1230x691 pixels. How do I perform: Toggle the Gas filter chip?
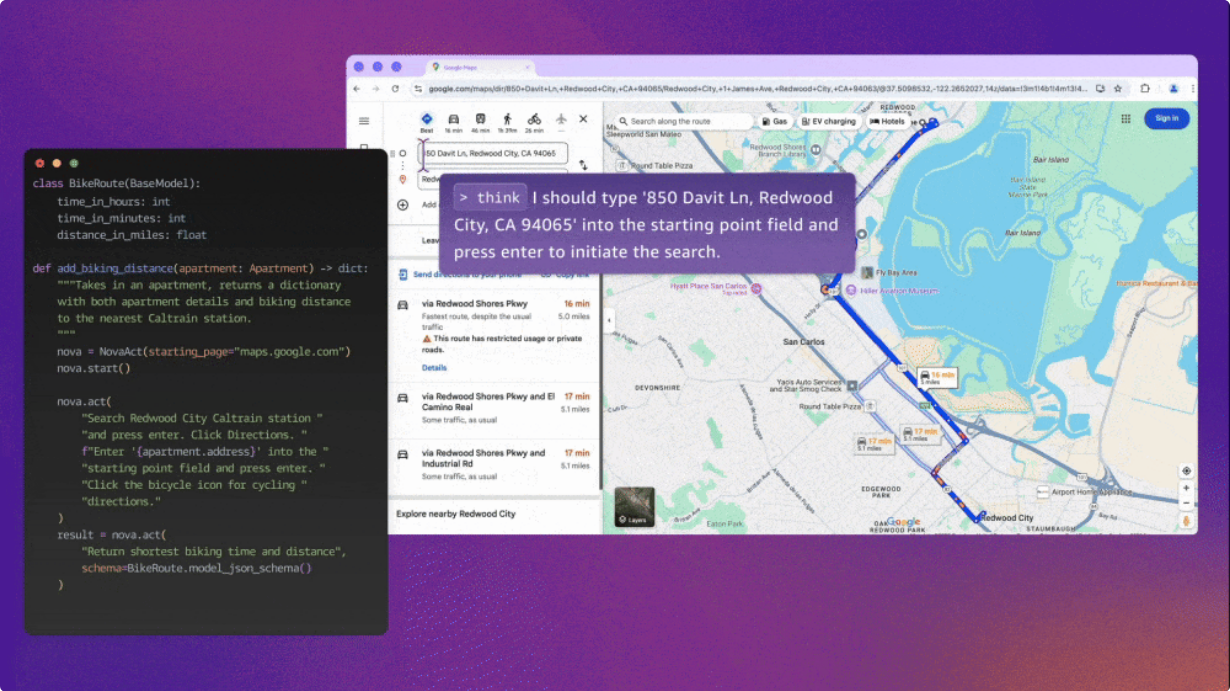775,121
